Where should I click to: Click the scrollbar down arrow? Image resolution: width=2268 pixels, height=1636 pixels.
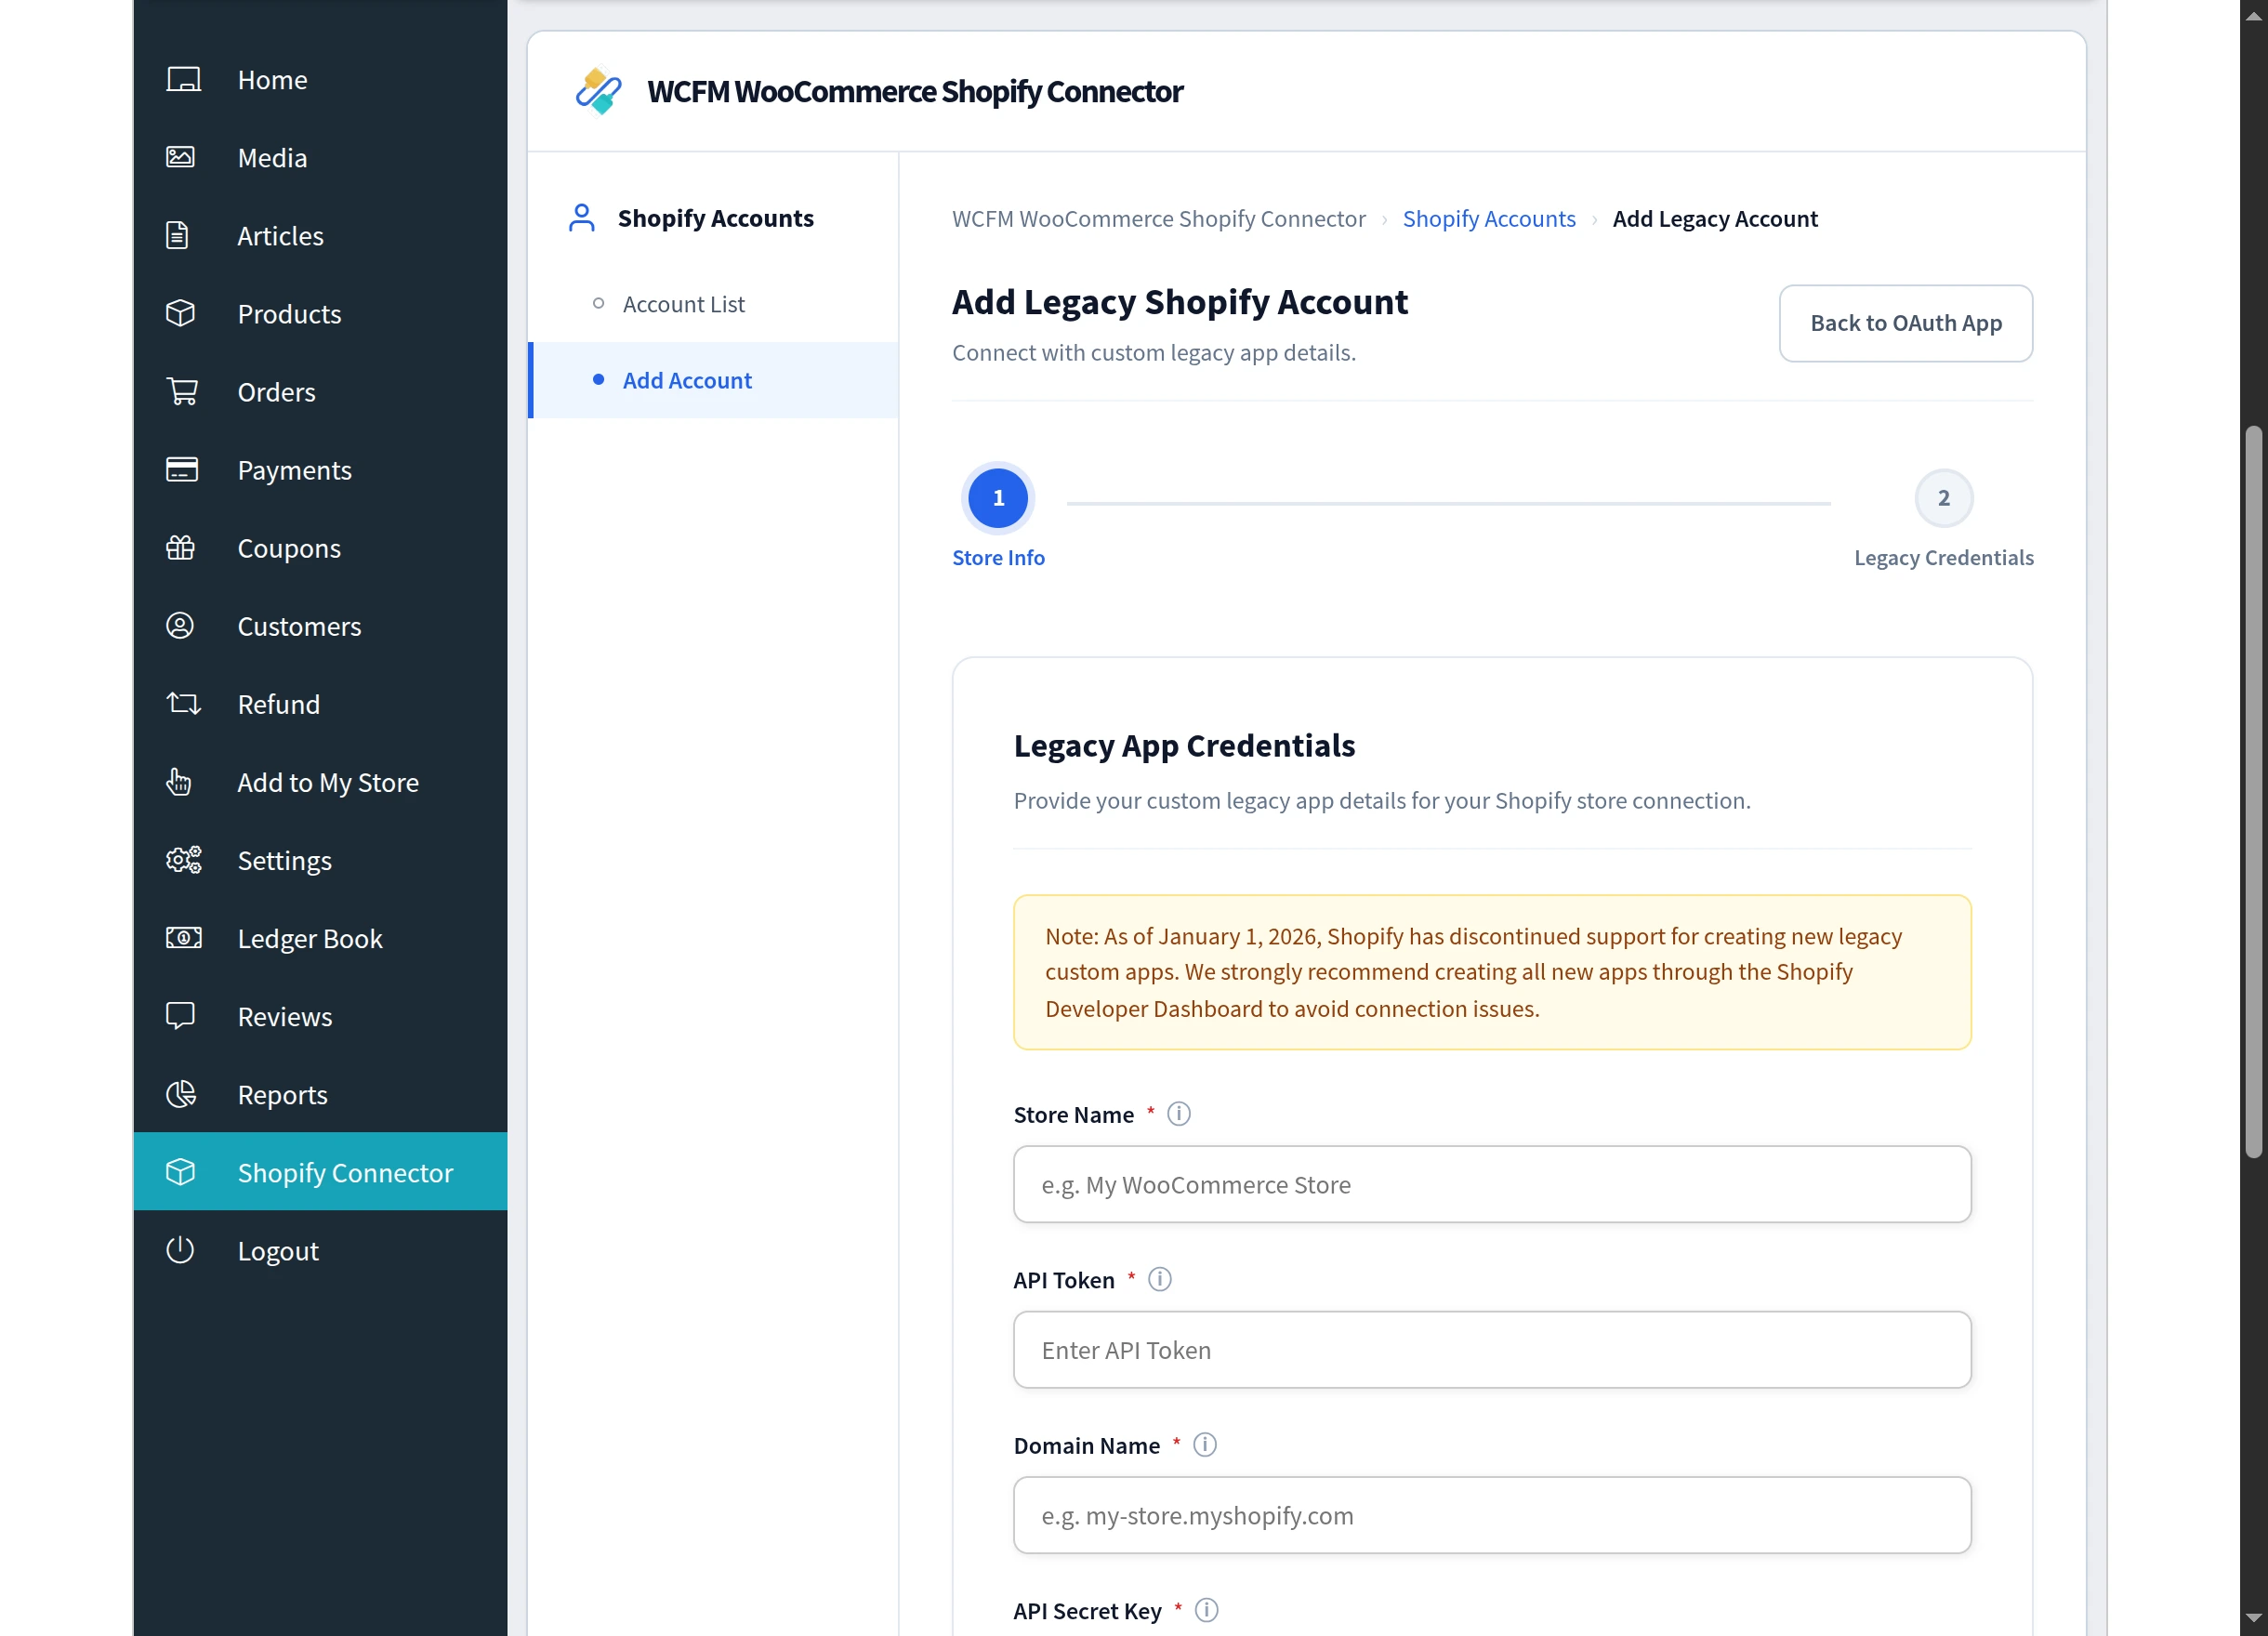[2253, 1617]
